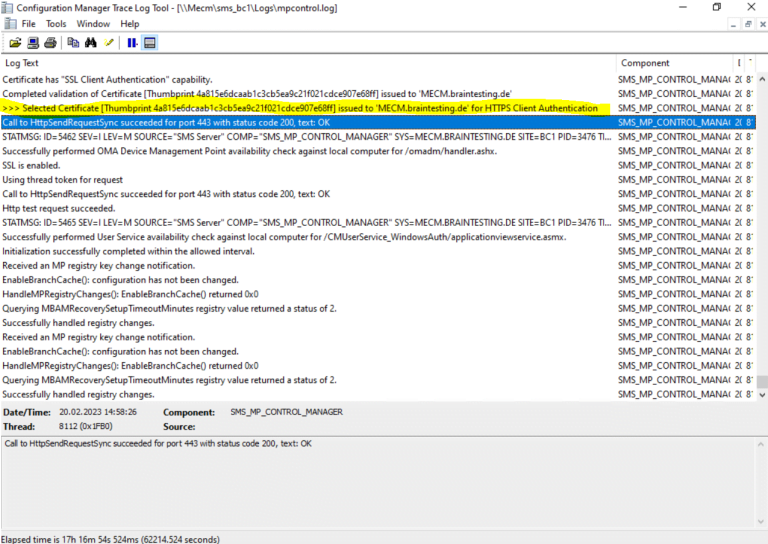768x544 pixels.
Task: Click the Elapsed time status bar text
Action: coord(110,539)
